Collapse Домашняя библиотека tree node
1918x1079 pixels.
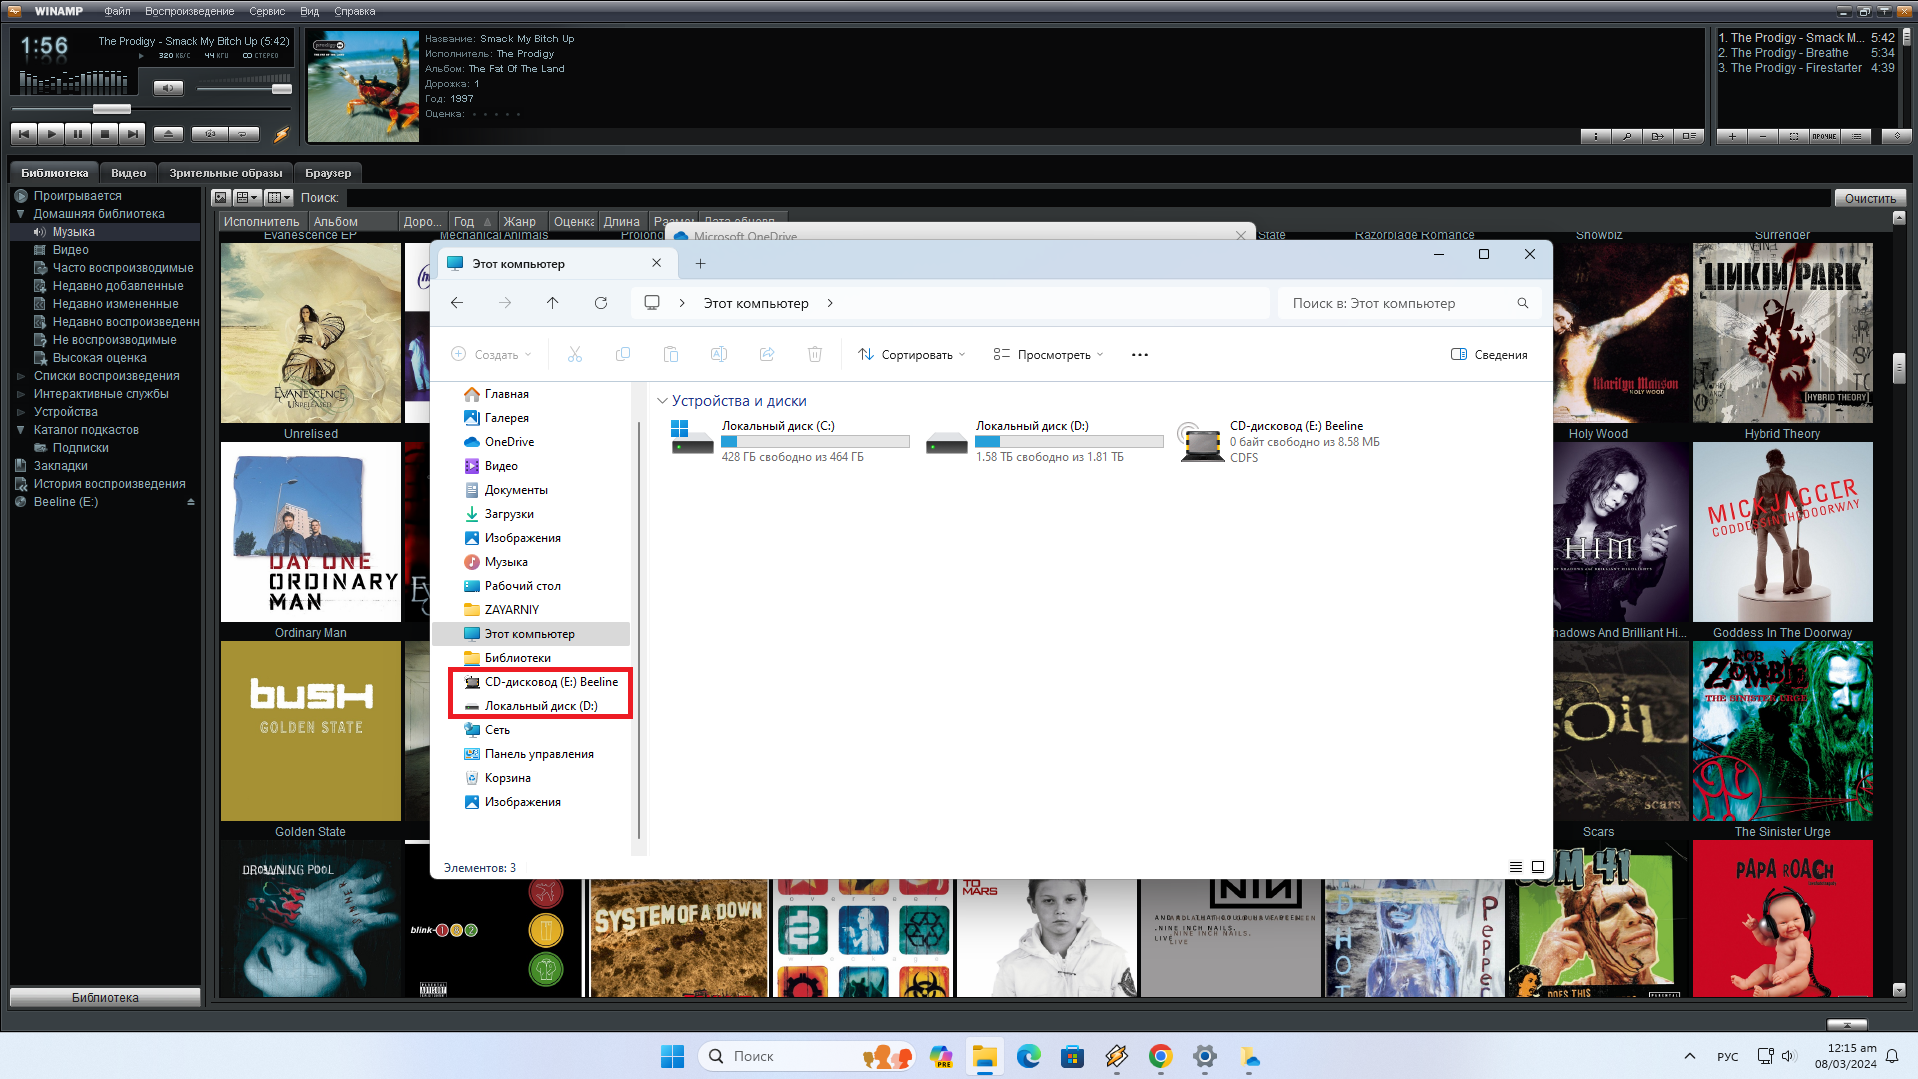click(20, 214)
